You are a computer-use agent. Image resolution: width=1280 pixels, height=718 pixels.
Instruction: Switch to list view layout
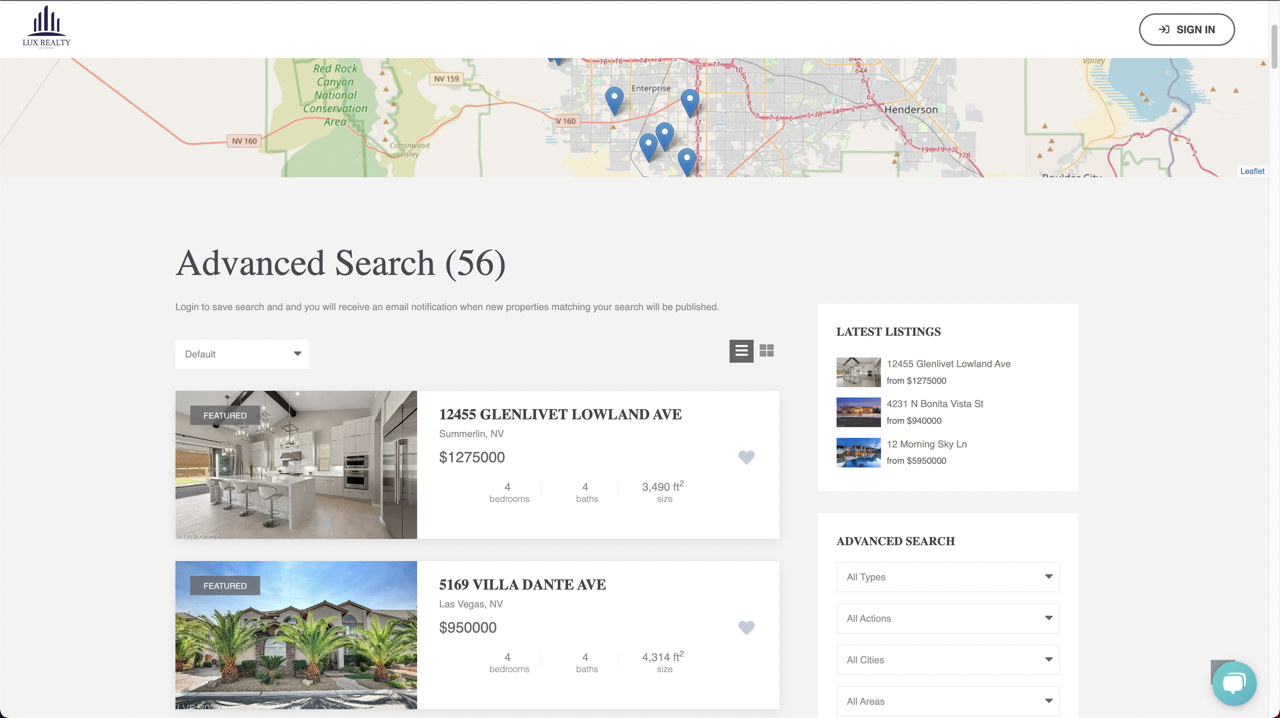coord(741,351)
